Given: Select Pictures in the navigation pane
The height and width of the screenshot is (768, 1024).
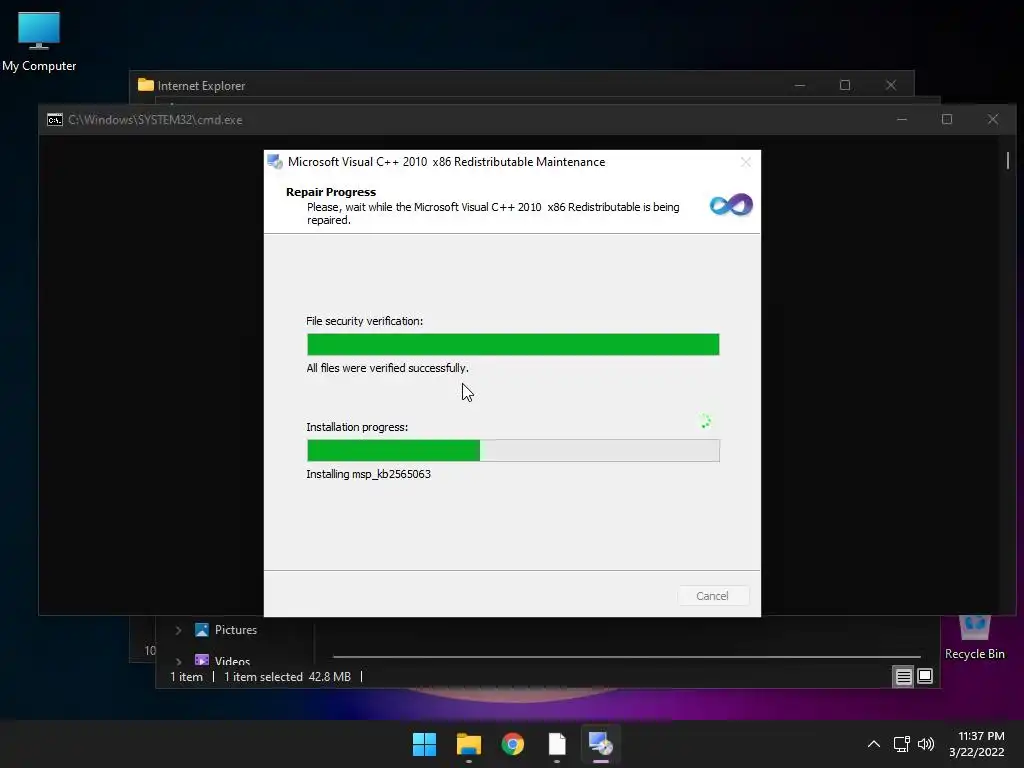Looking at the screenshot, I should click(x=226, y=630).
